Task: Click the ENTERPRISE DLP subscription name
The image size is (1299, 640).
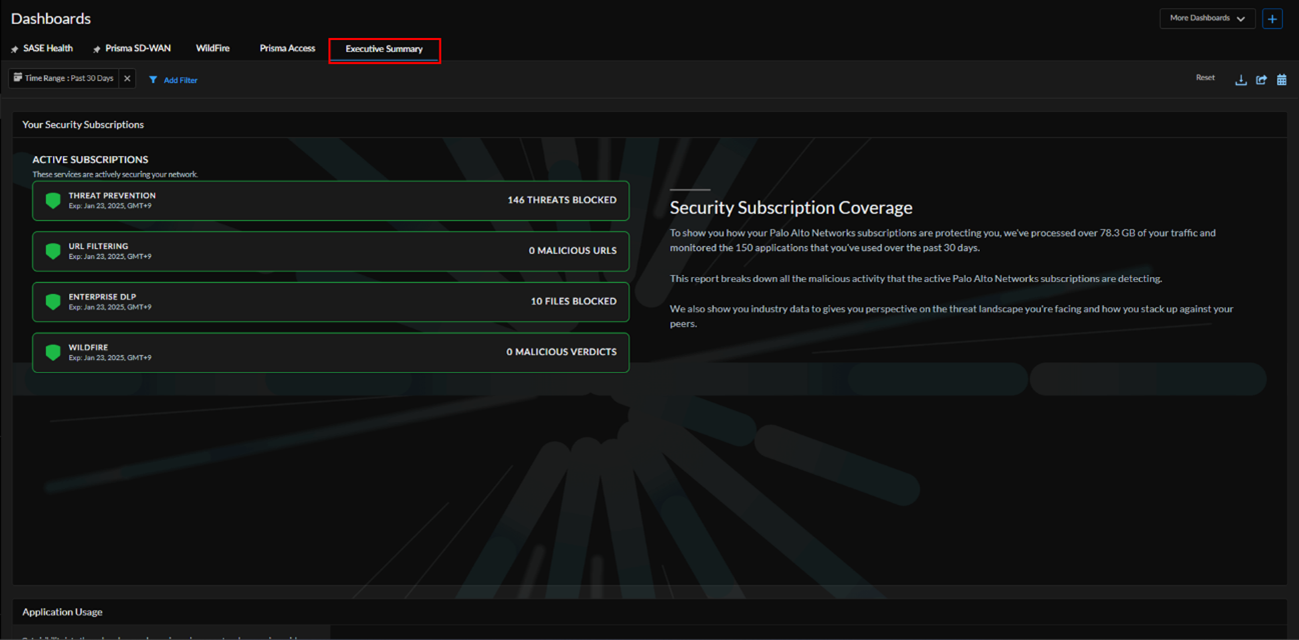Action: [x=102, y=297]
